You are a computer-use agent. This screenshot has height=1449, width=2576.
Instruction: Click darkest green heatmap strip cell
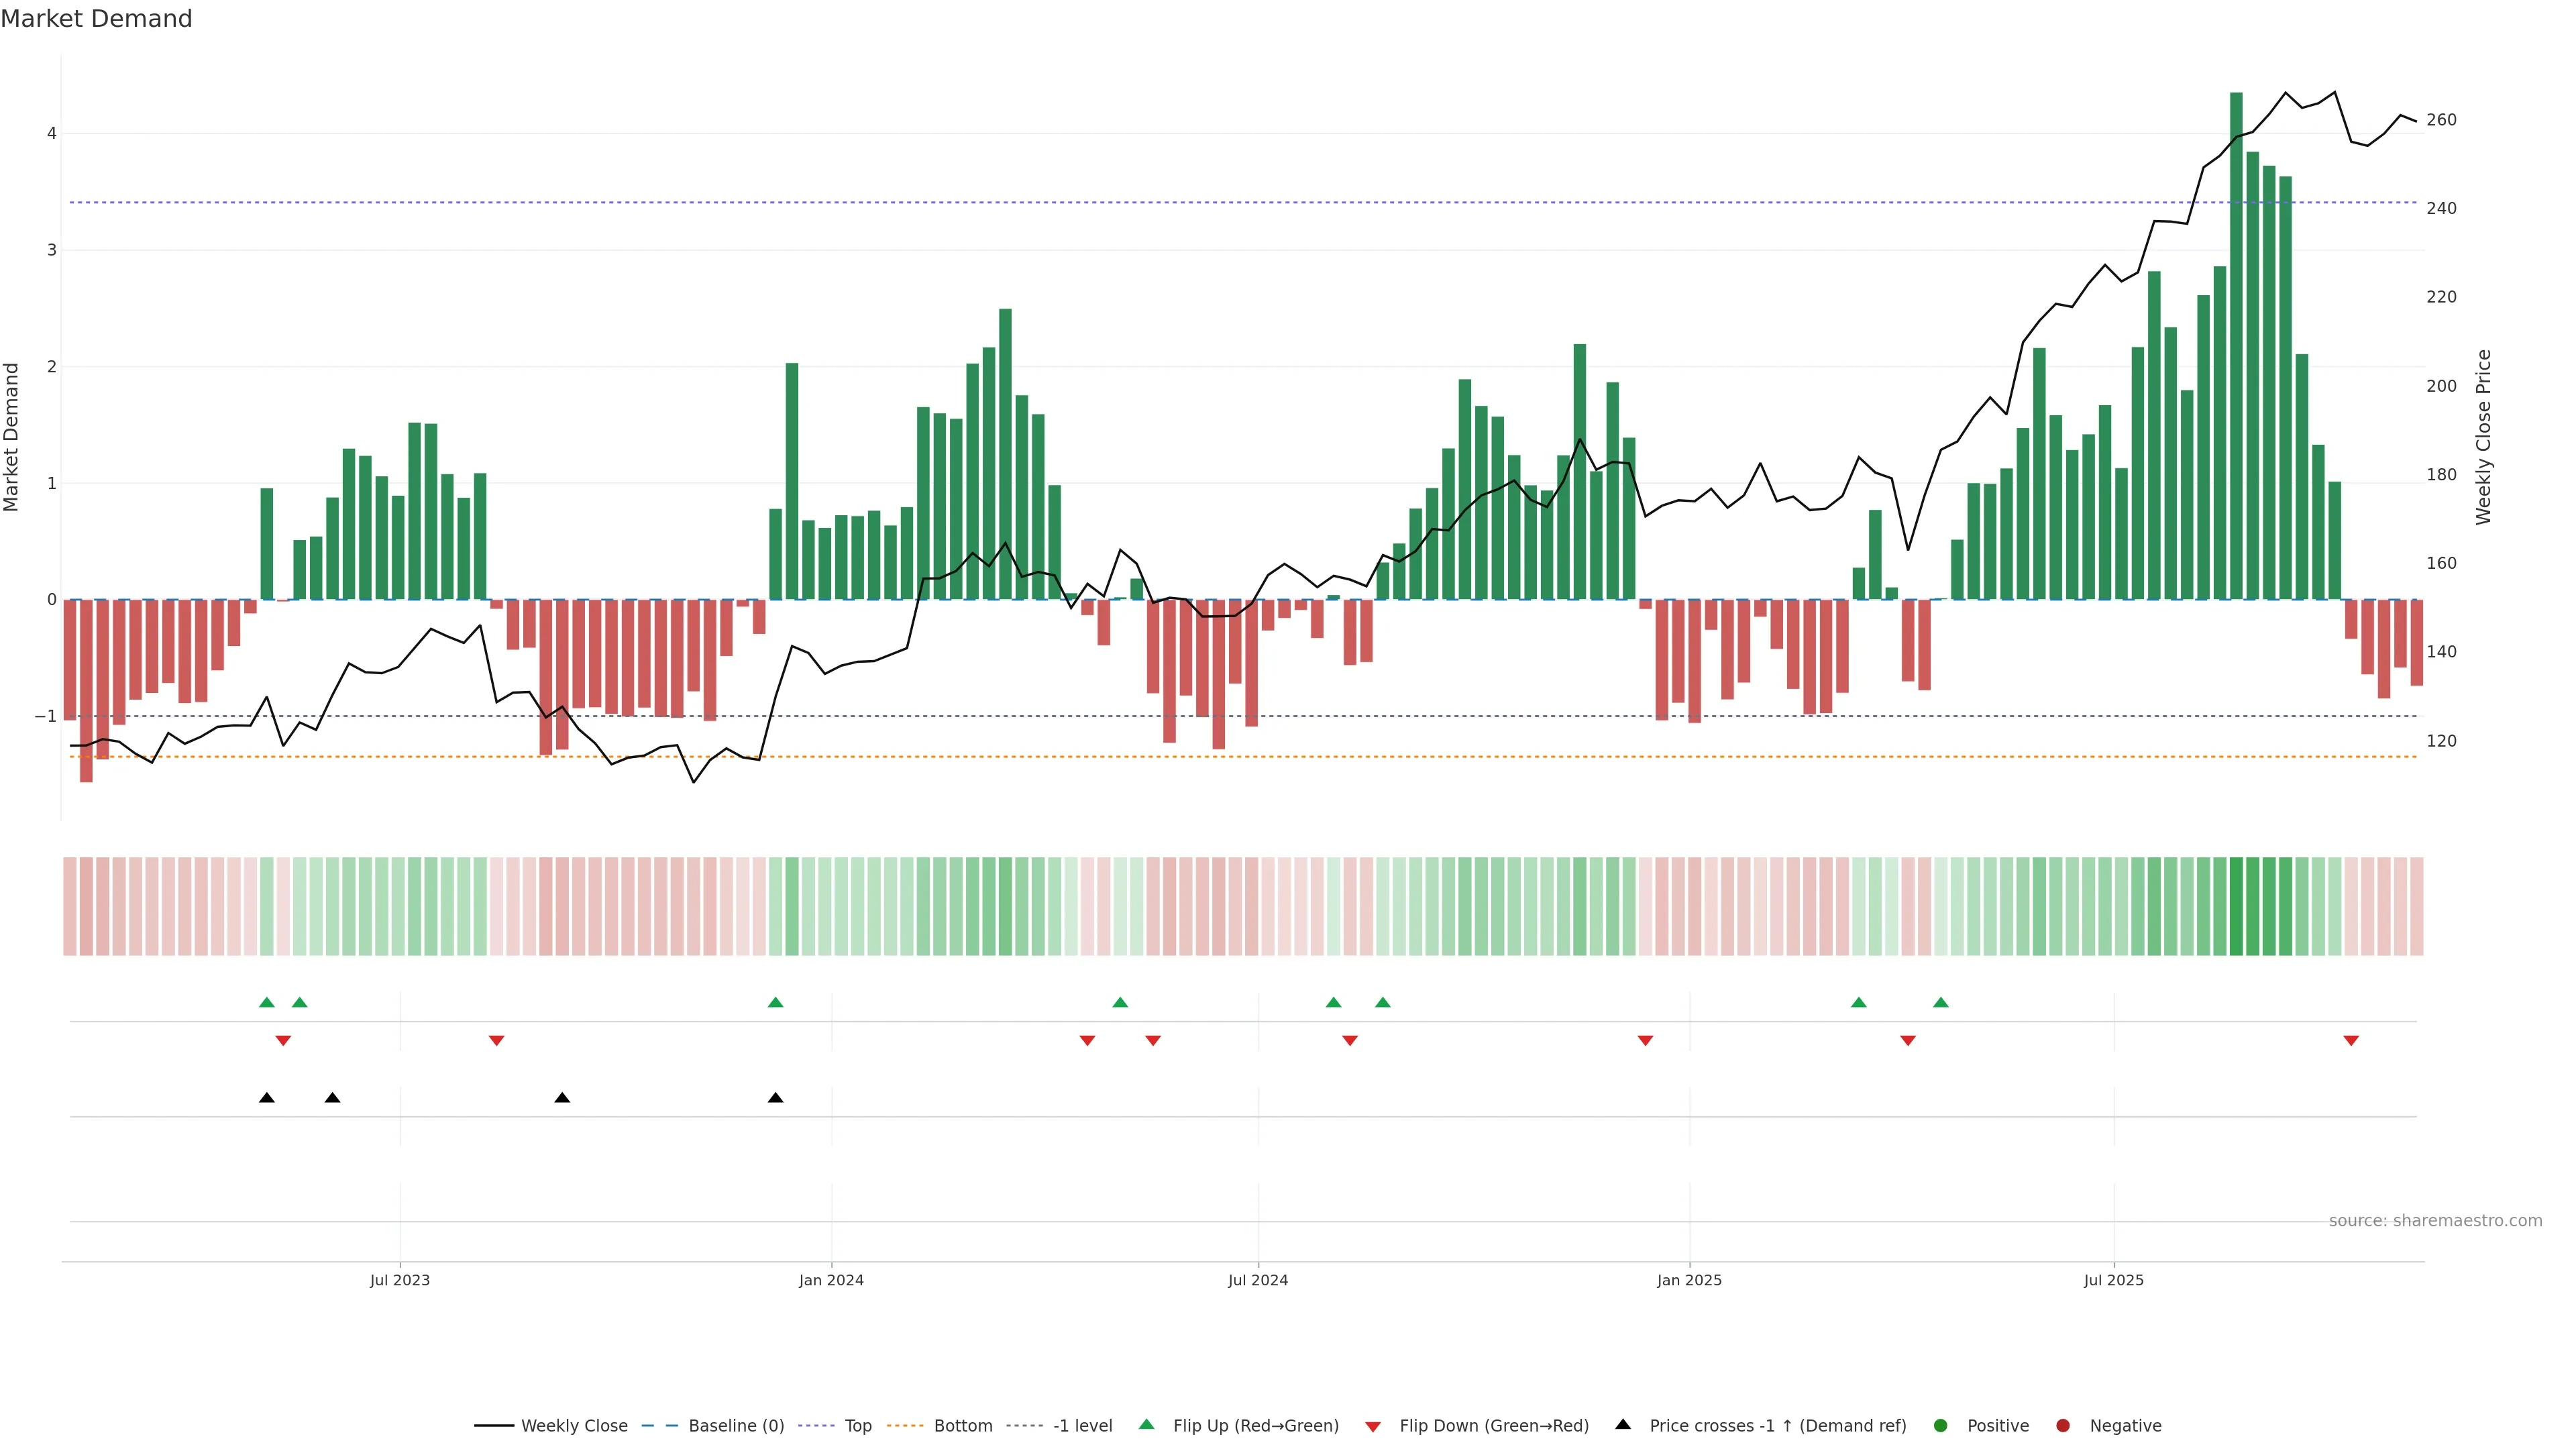[2236, 906]
